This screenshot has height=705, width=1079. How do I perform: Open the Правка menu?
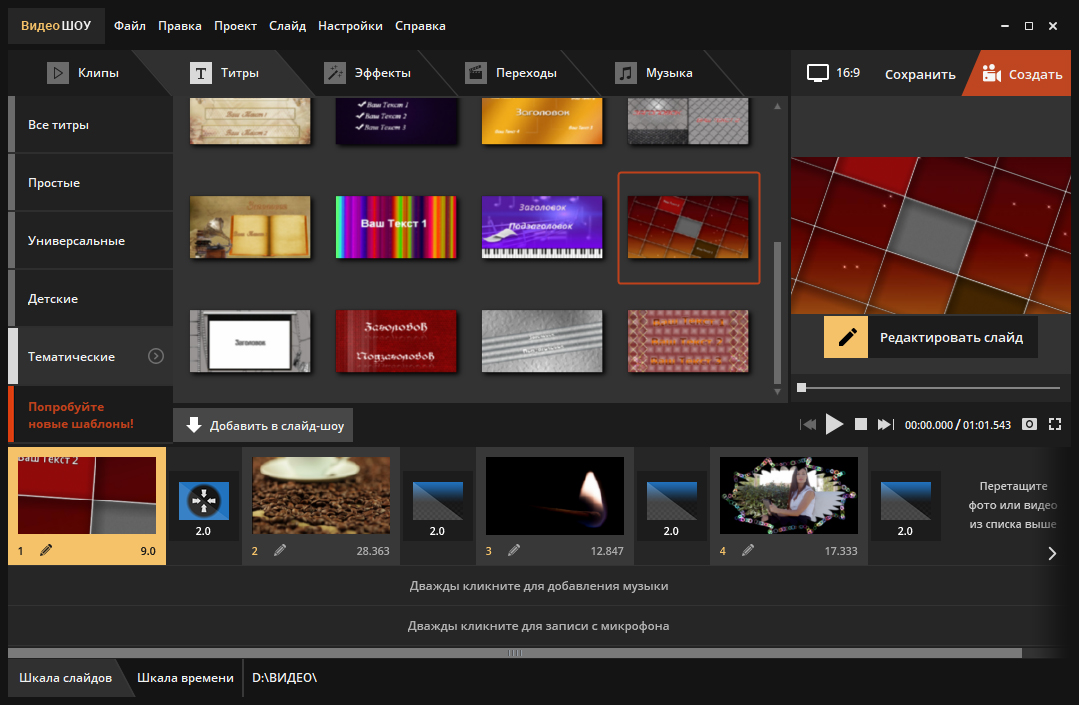pos(180,26)
